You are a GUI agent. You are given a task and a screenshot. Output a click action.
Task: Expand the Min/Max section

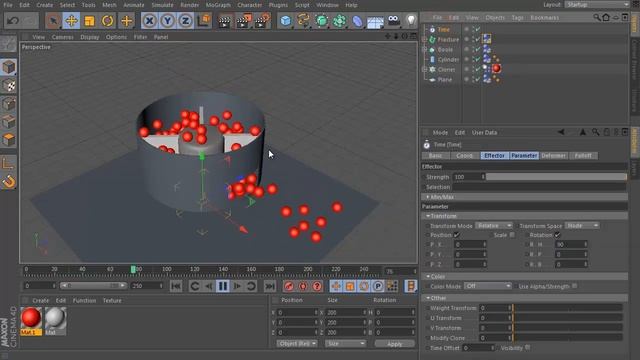coord(427,197)
